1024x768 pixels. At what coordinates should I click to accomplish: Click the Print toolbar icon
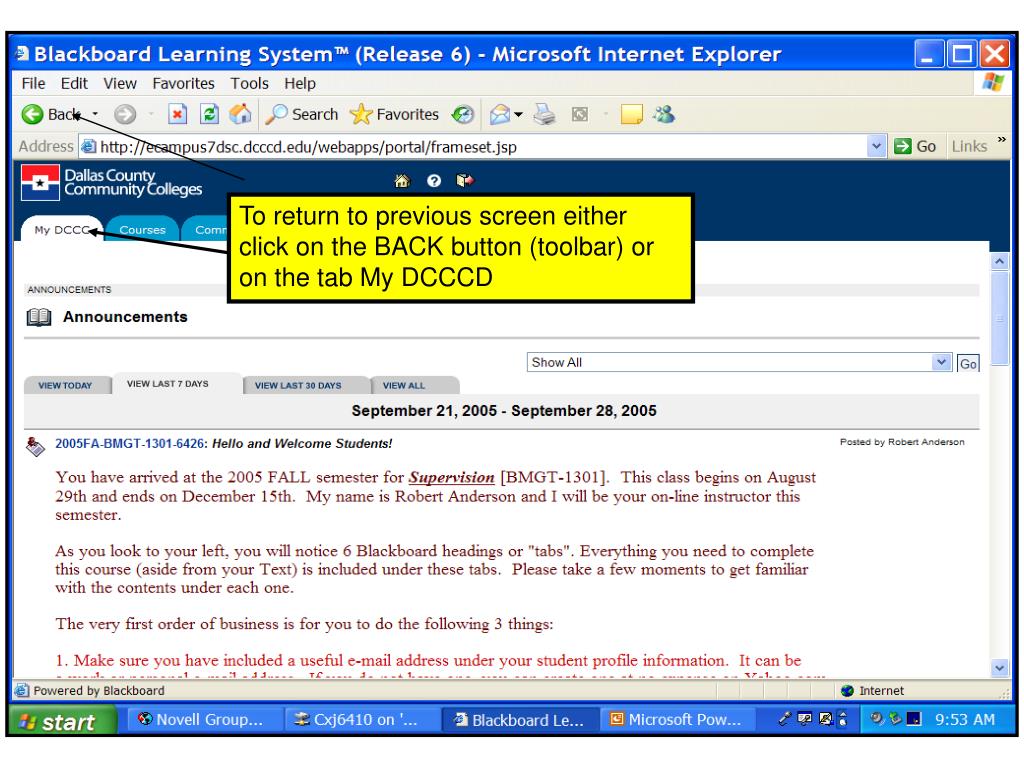point(544,114)
